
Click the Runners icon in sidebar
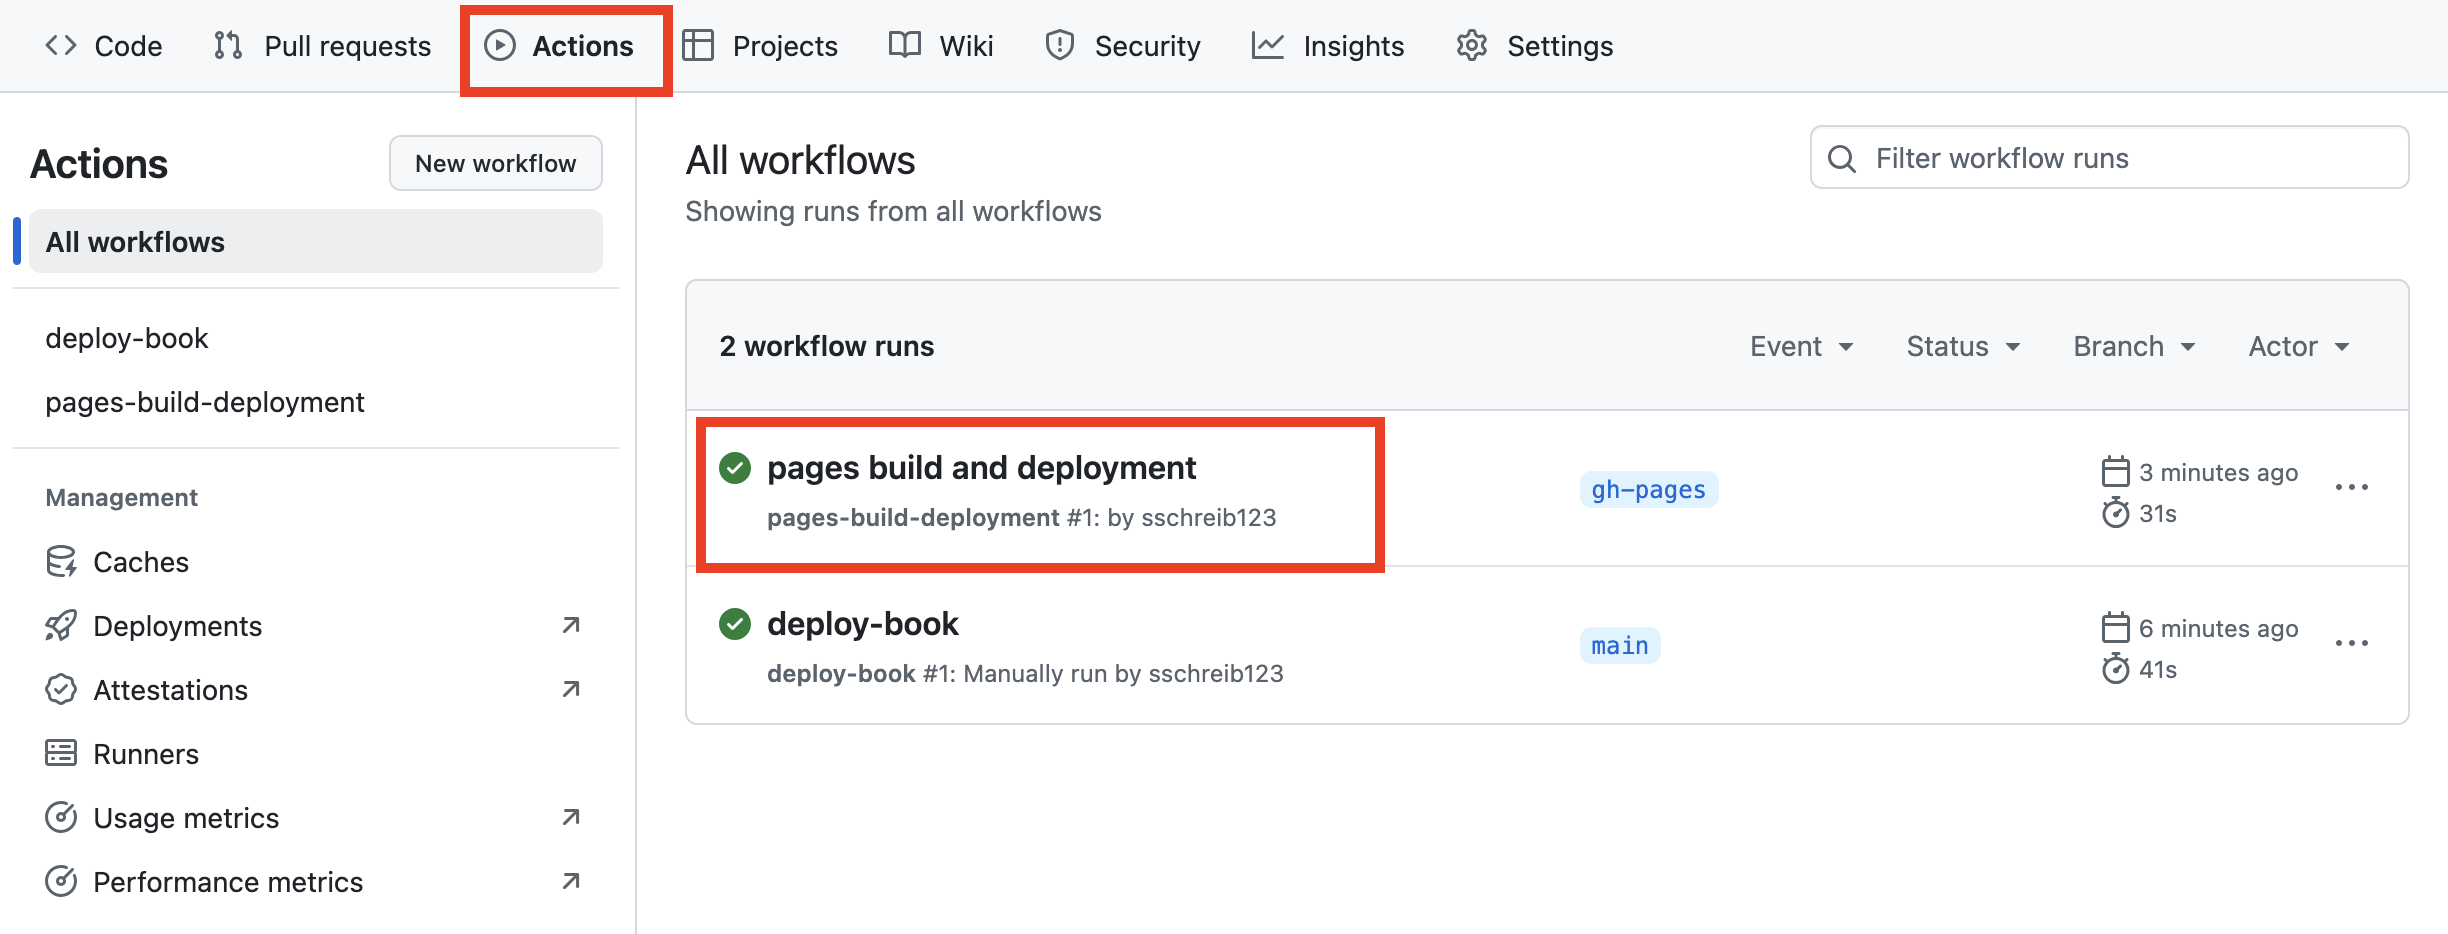pyautogui.click(x=61, y=753)
